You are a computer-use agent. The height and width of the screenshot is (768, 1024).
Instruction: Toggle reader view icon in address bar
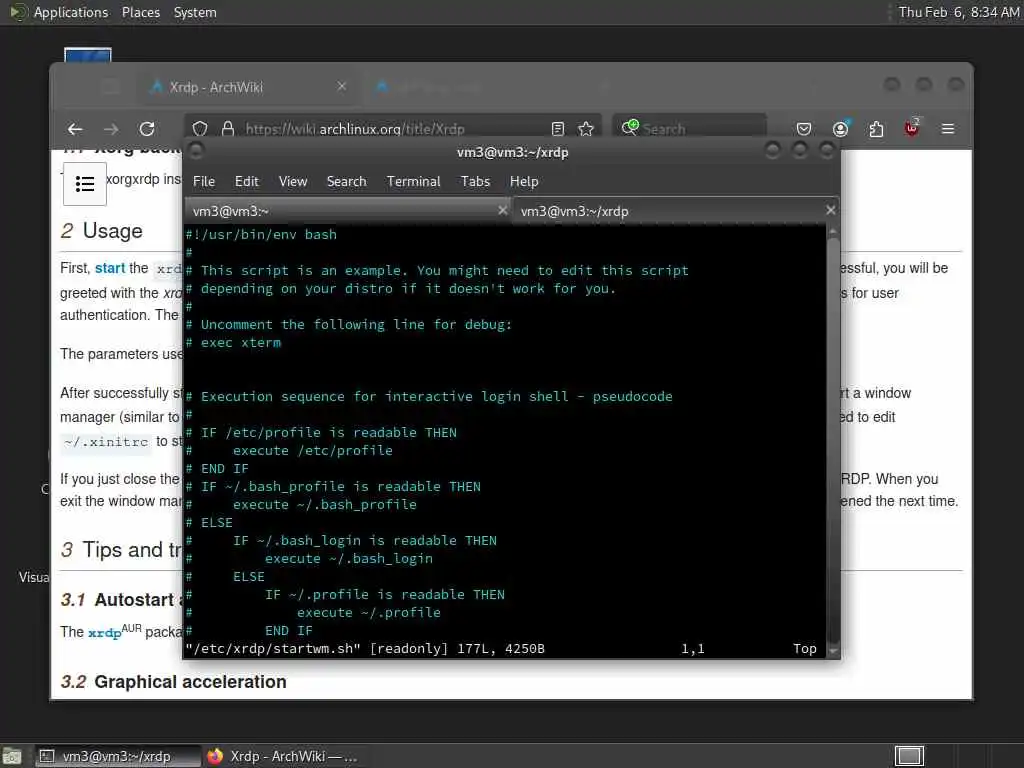point(558,129)
